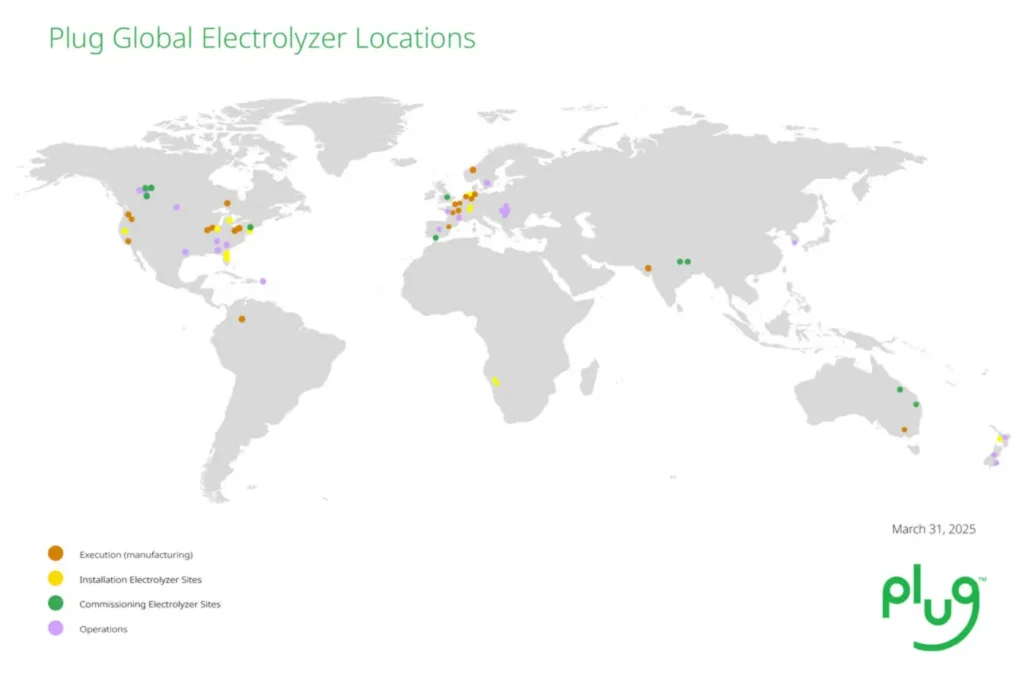Click the orange marker in western India
1024x683 pixels.
[x=648, y=268]
